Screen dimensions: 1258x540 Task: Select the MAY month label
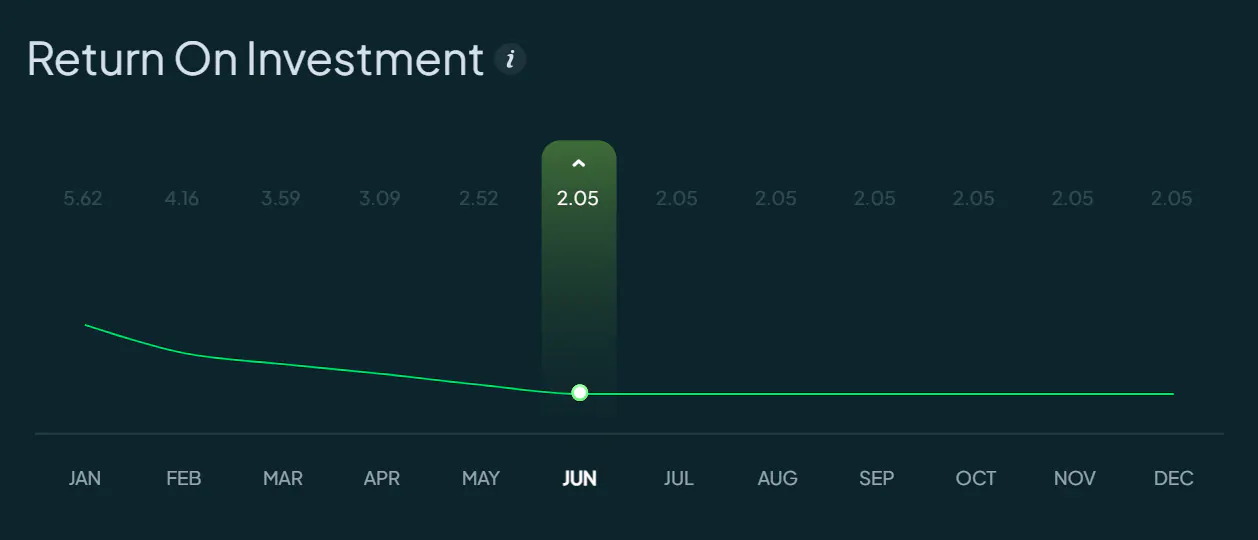[481, 478]
